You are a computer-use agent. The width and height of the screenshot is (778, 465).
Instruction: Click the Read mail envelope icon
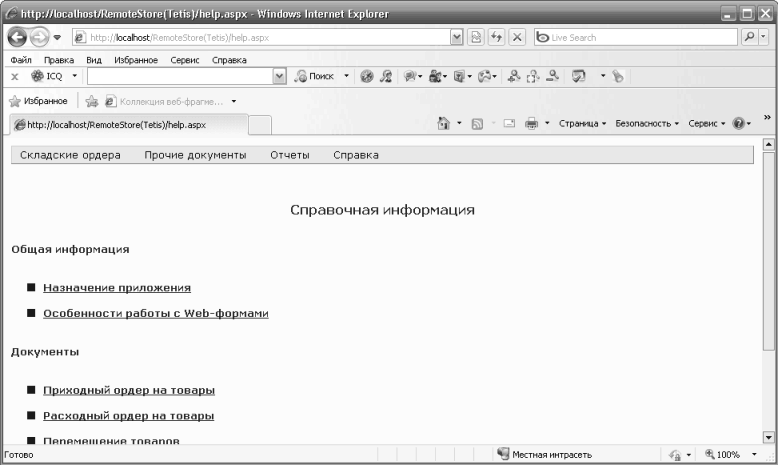click(509, 123)
